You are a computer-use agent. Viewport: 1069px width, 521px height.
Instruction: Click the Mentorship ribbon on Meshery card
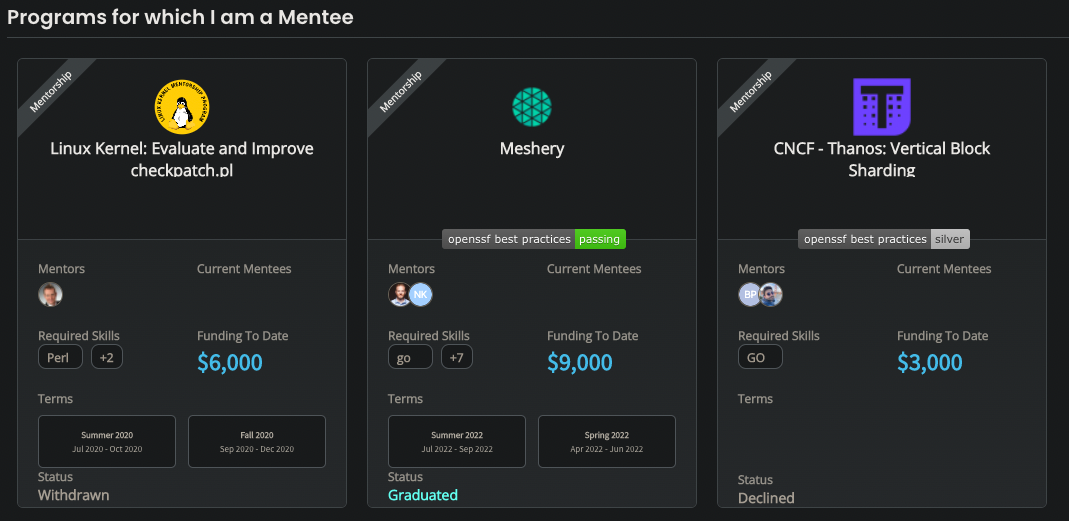400,91
